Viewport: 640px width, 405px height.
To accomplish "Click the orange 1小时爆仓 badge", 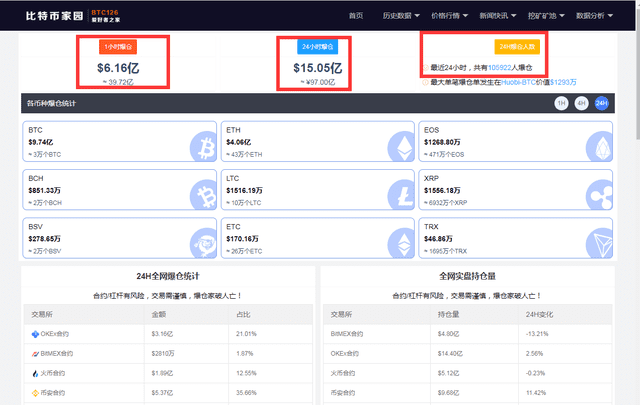I will [118, 47].
